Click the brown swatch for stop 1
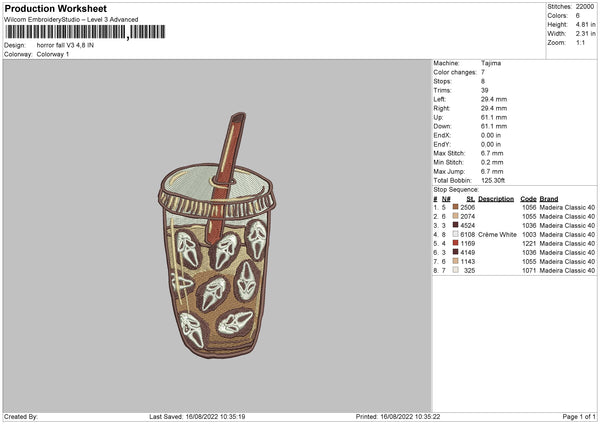 (455, 207)
